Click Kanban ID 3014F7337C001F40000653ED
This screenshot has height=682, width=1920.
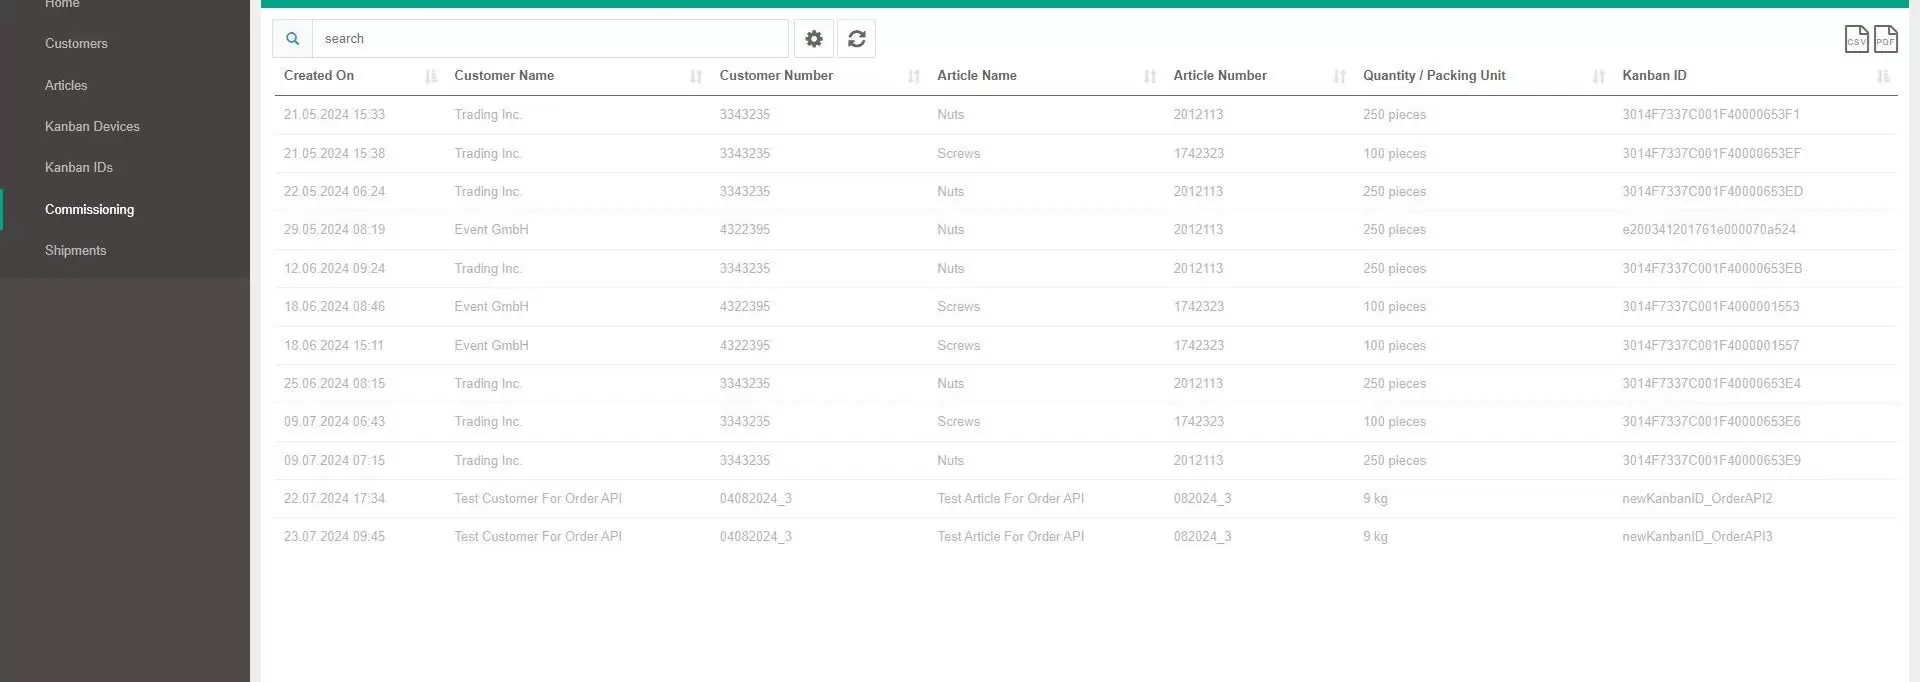1712,191
